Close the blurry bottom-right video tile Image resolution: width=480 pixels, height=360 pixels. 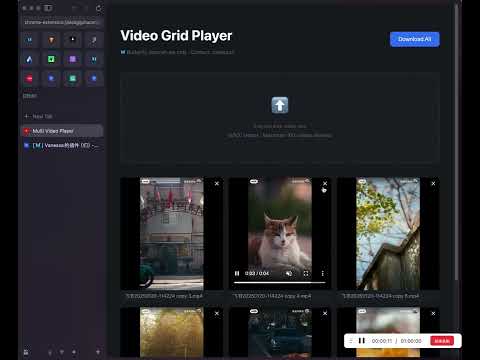point(433,313)
